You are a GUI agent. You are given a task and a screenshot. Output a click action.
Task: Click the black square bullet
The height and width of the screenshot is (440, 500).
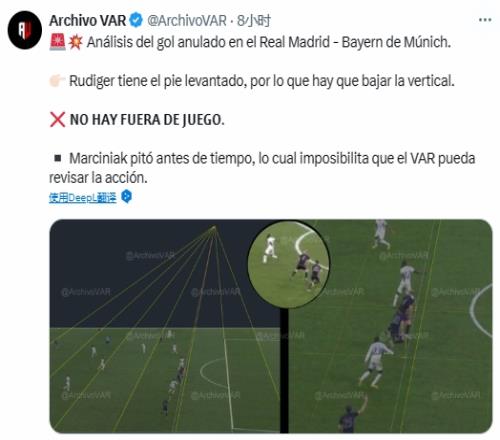pyautogui.click(x=58, y=158)
